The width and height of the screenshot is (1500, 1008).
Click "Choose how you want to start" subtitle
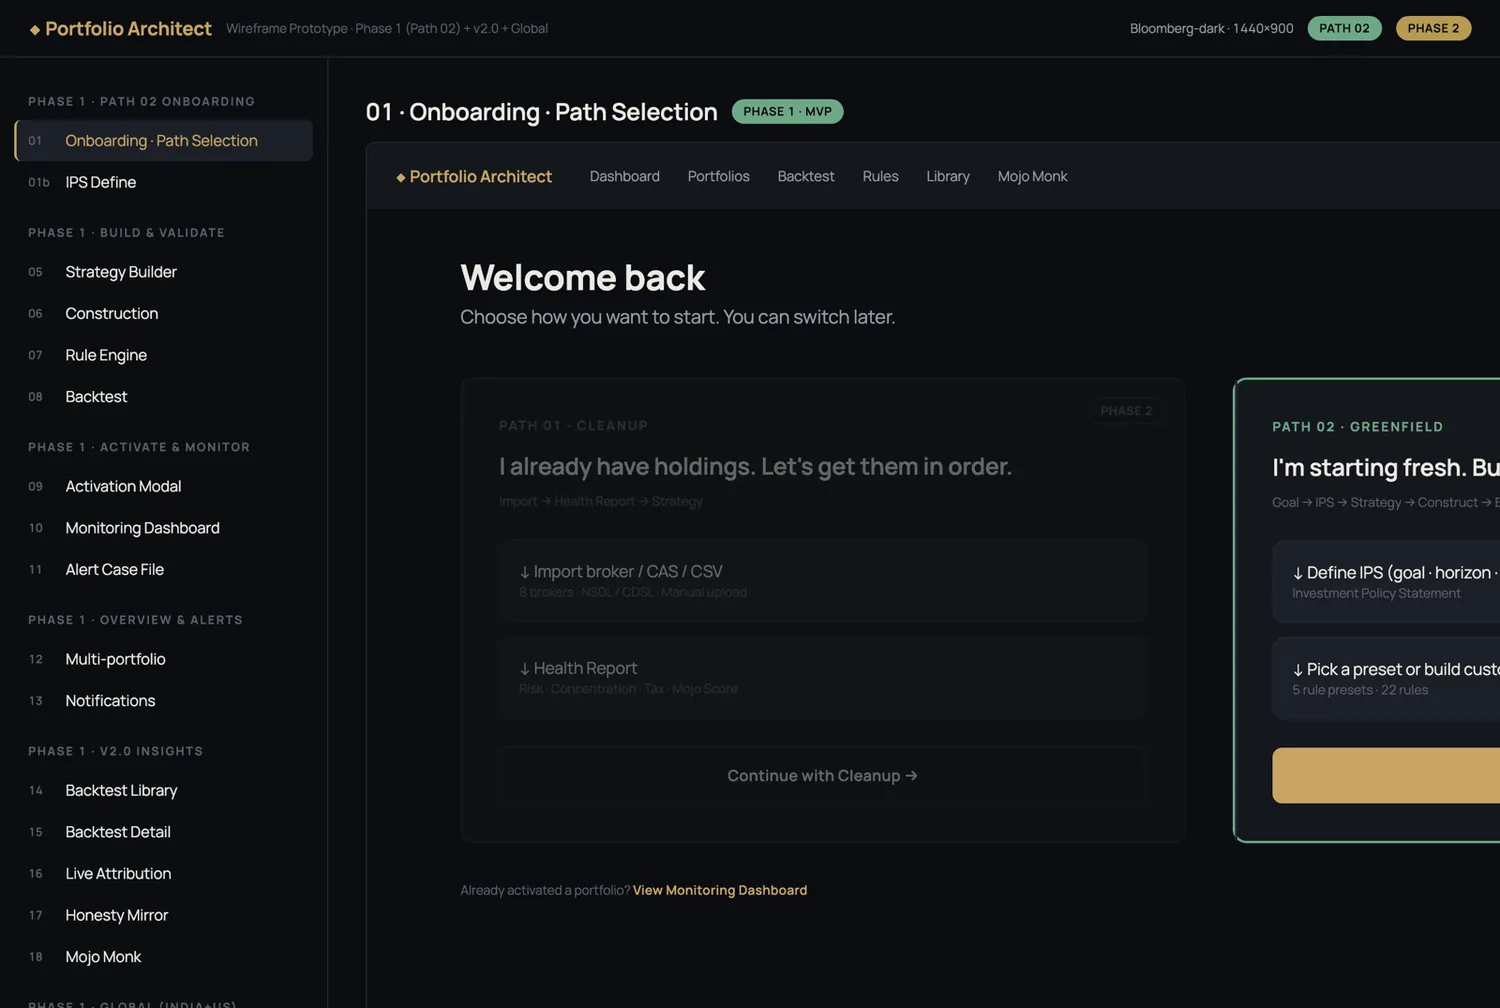(x=678, y=317)
